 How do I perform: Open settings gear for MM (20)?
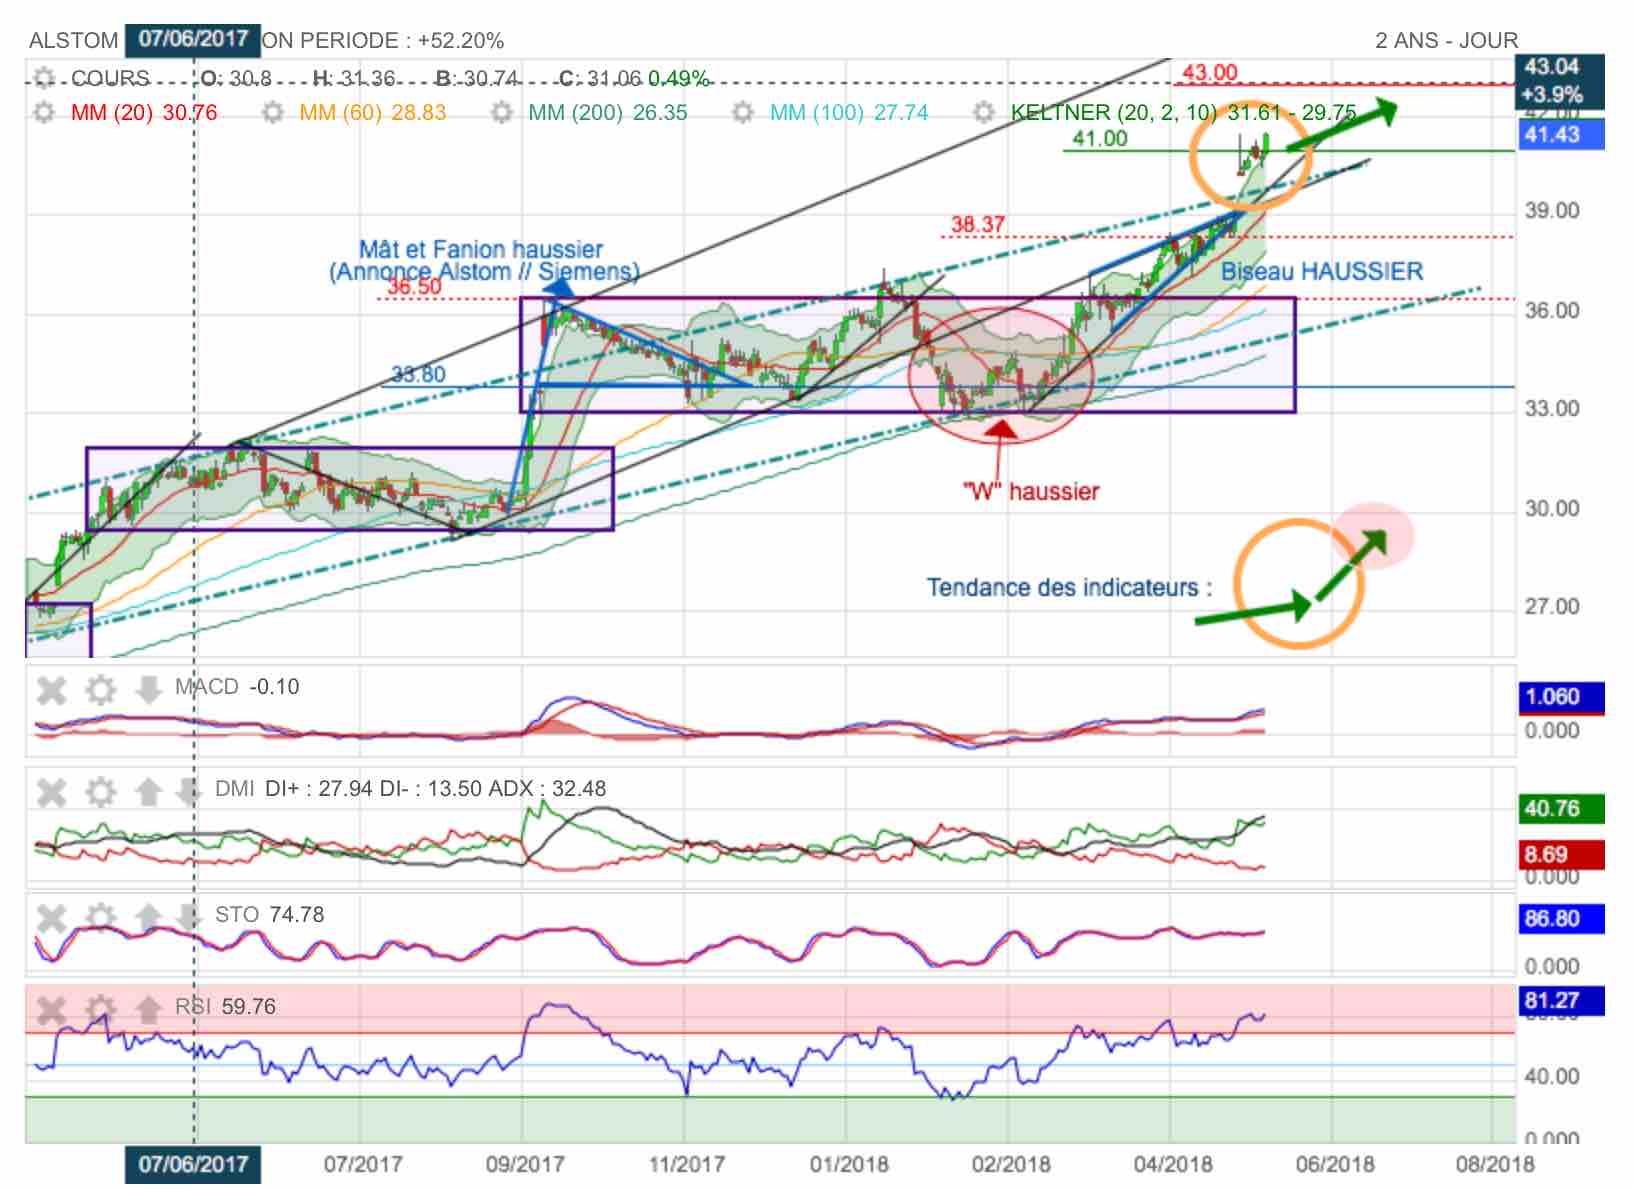pyautogui.click(x=43, y=112)
